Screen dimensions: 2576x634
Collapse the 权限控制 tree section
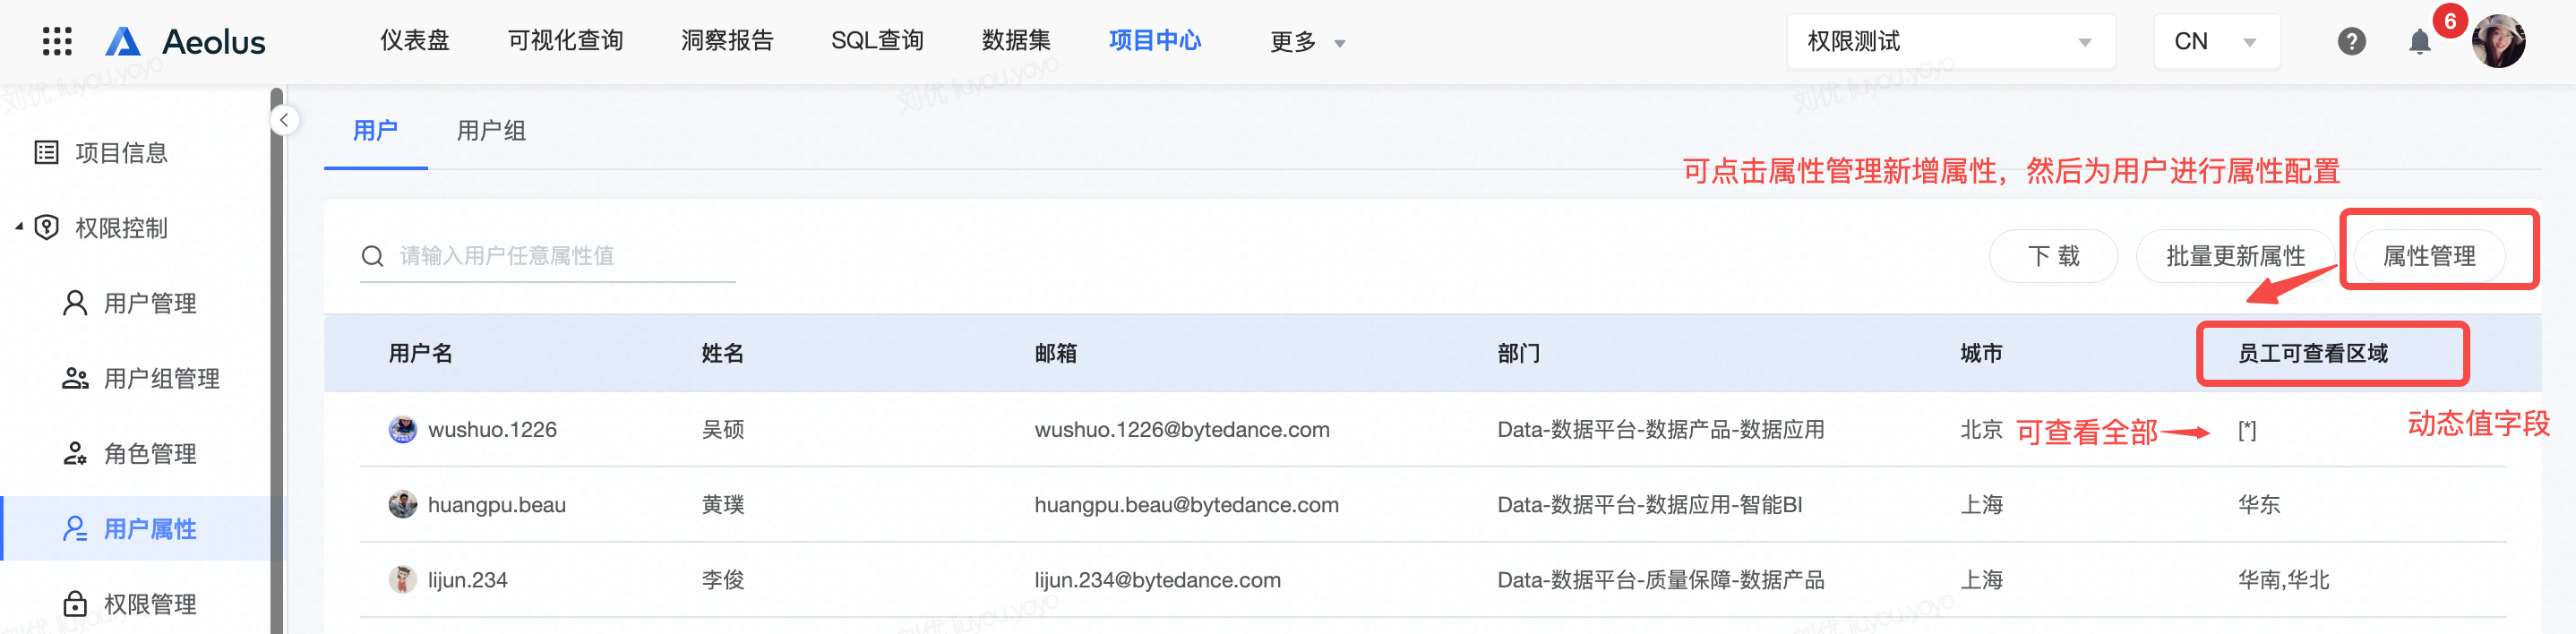[19, 227]
